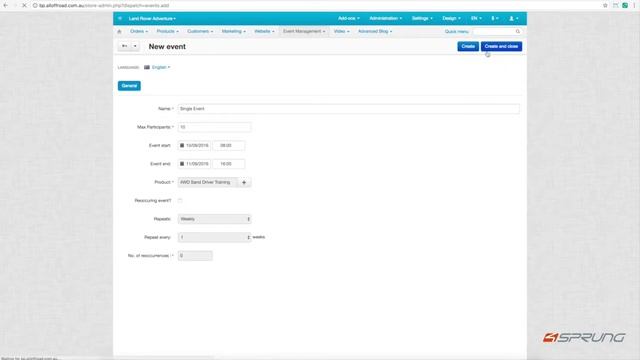Click the Event end time field
The width and height of the screenshot is (640, 360).
point(229,164)
